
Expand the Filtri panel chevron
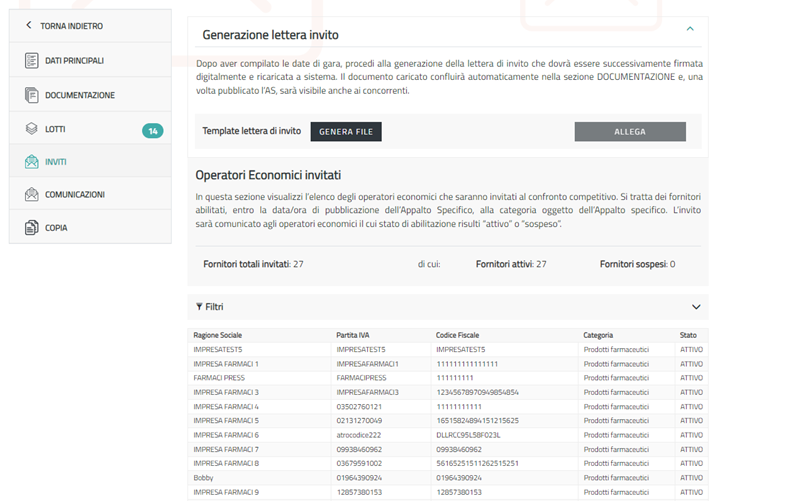point(696,307)
